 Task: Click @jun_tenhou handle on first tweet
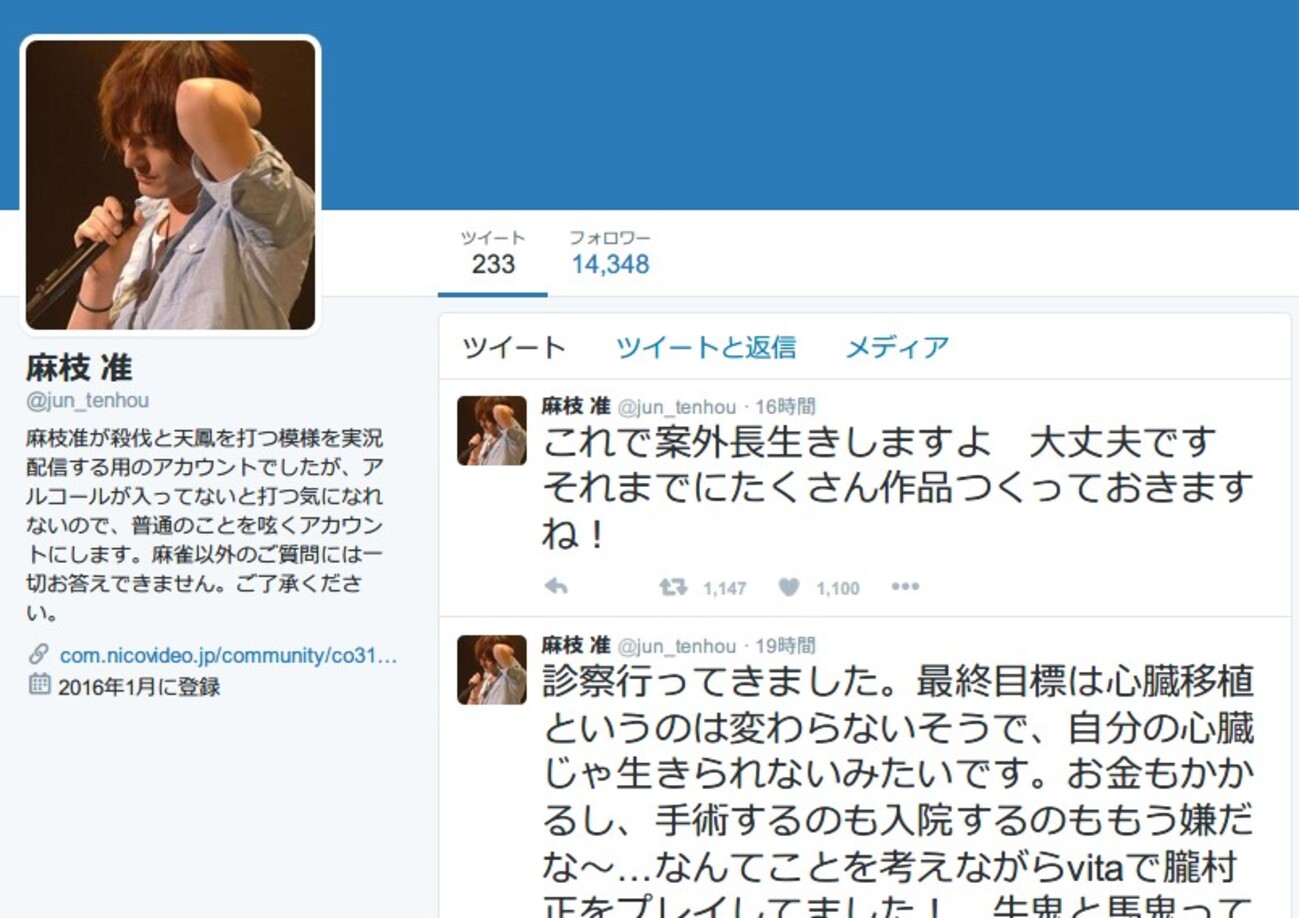click(x=676, y=407)
